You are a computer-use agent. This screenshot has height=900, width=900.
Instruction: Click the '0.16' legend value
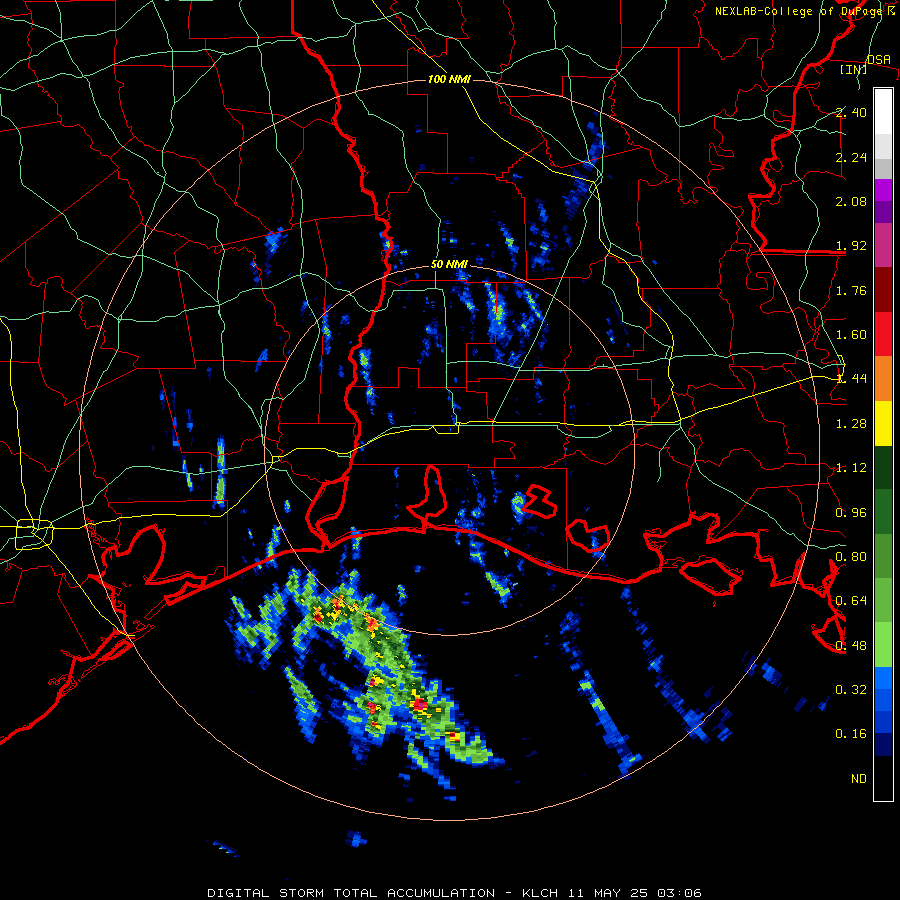[851, 734]
